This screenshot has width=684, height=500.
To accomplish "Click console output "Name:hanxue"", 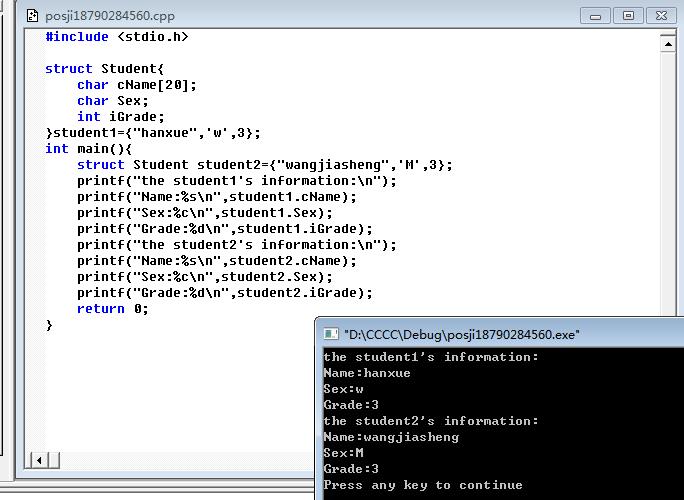I will click(x=367, y=373).
